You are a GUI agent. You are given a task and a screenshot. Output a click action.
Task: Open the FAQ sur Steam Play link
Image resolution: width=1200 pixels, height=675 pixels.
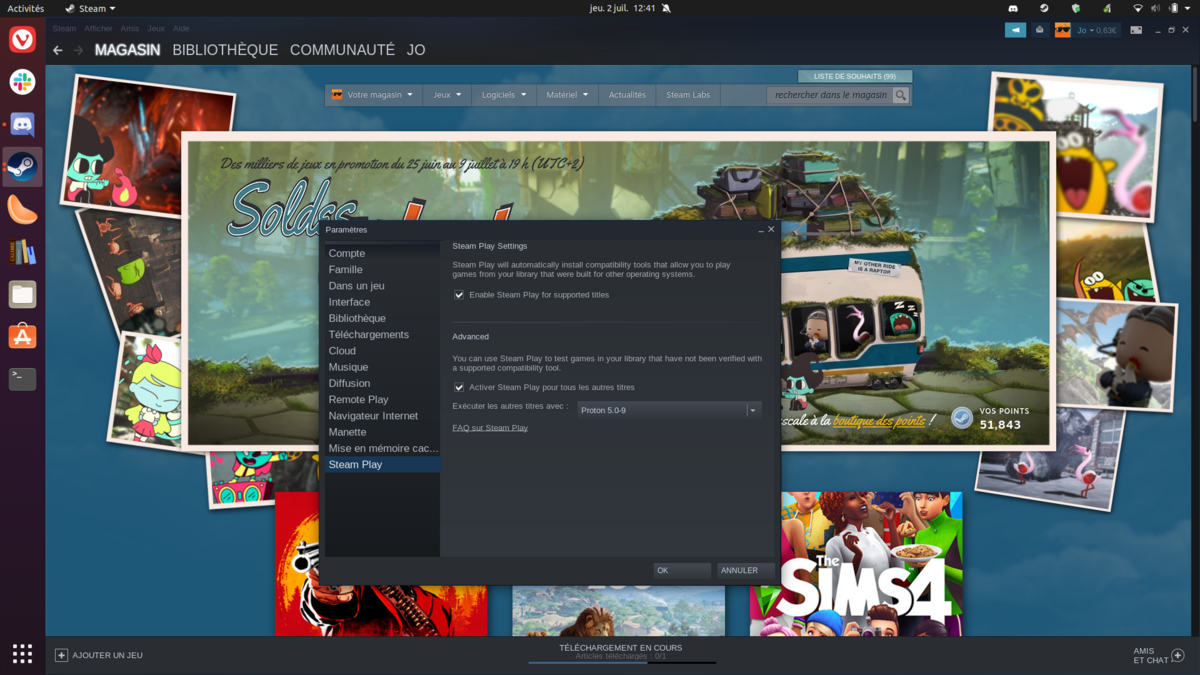pyautogui.click(x=490, y=428)
